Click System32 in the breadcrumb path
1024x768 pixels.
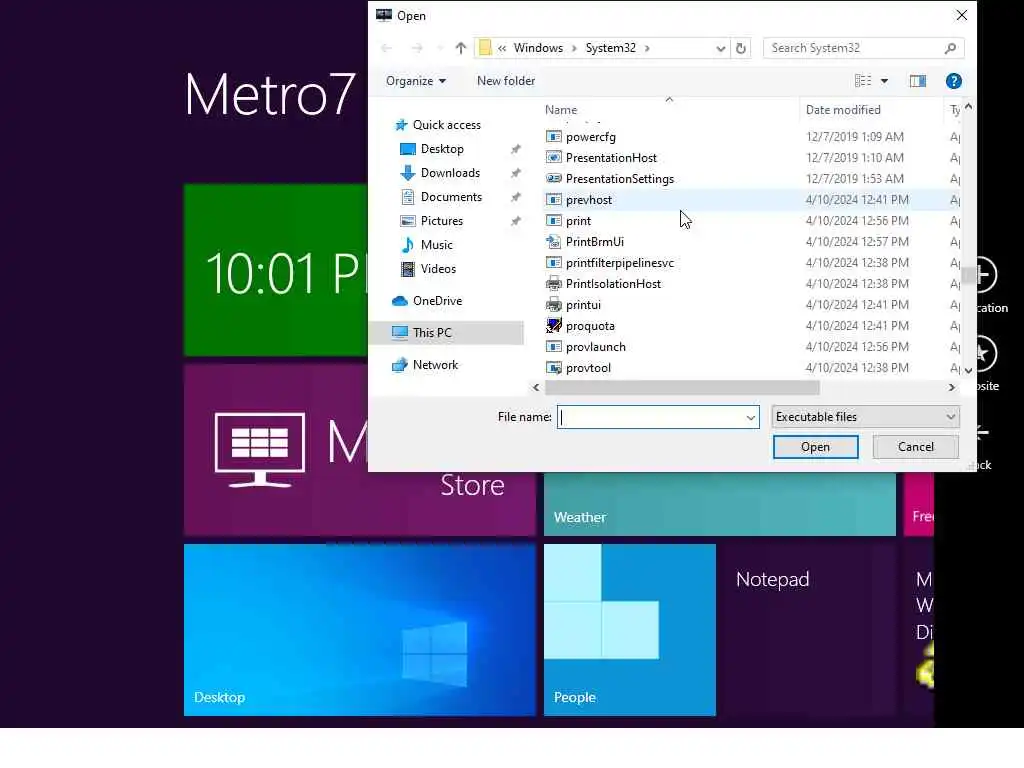coord(611,48)
